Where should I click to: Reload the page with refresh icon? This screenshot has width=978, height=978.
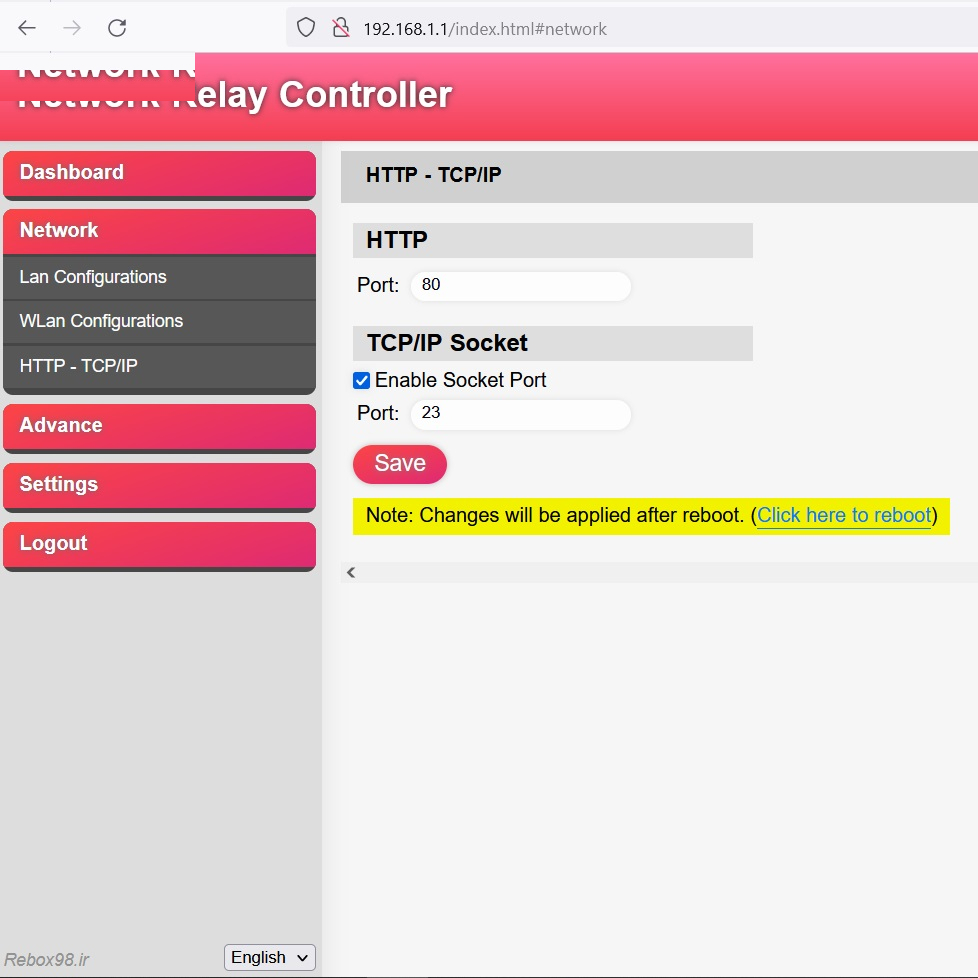pyautogui.click(x=117, y=28)
